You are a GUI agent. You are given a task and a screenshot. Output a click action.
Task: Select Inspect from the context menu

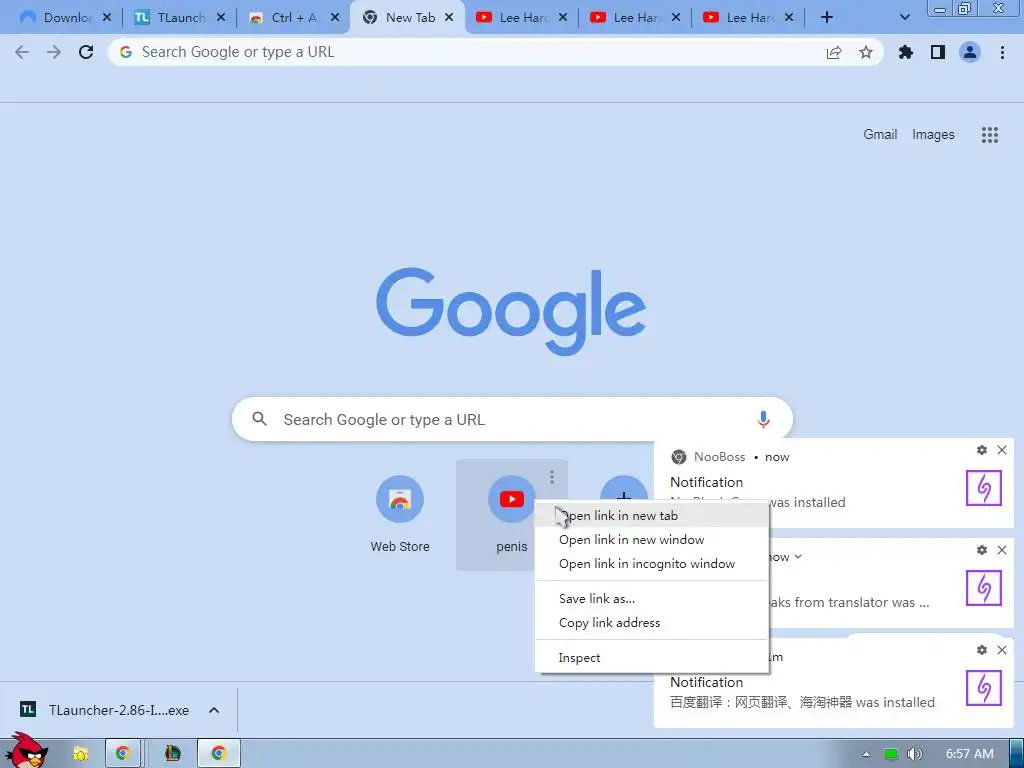point(651,658)
